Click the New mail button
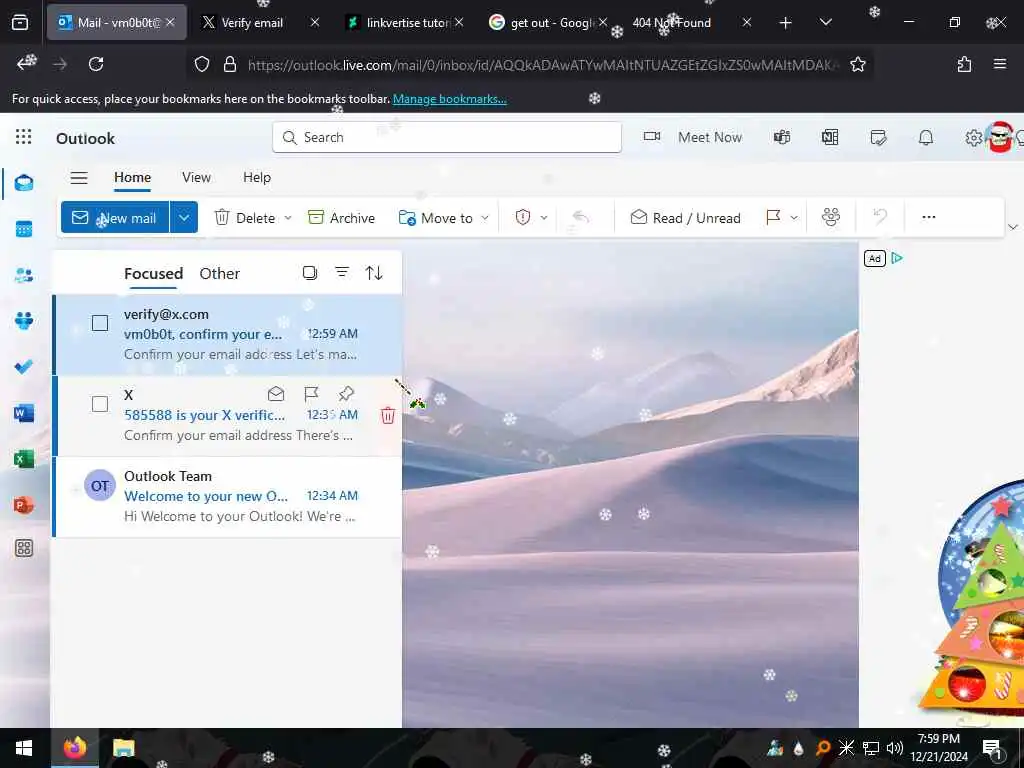Image resolution: width=1024 pixels, height=768 pixels. click(x=115, y=217)
